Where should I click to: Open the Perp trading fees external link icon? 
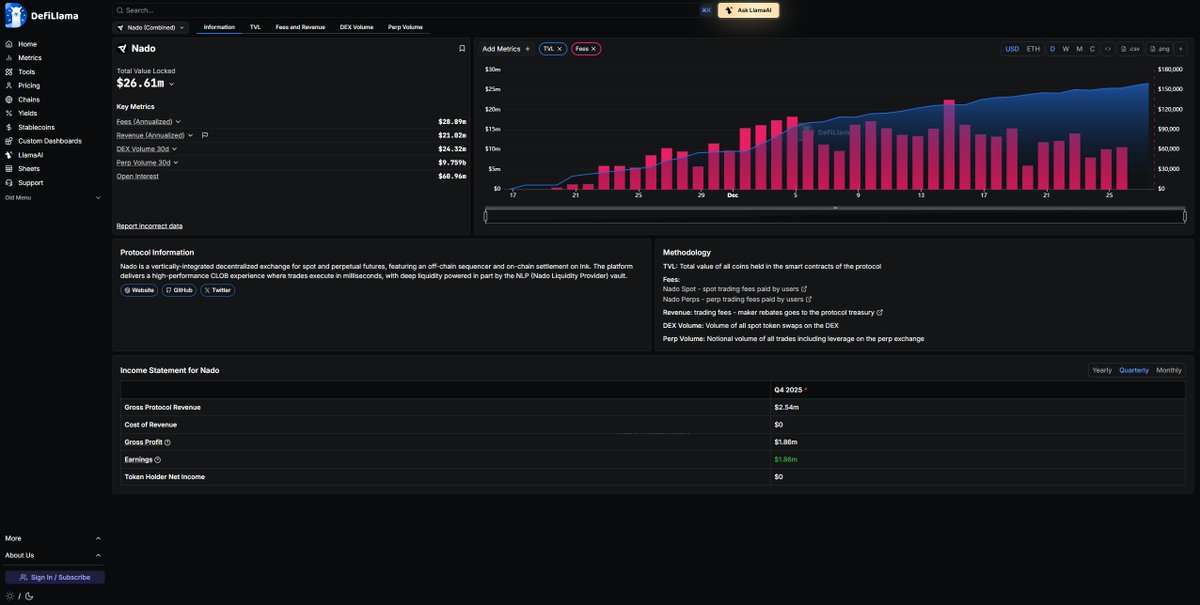(x=809, y=299)
